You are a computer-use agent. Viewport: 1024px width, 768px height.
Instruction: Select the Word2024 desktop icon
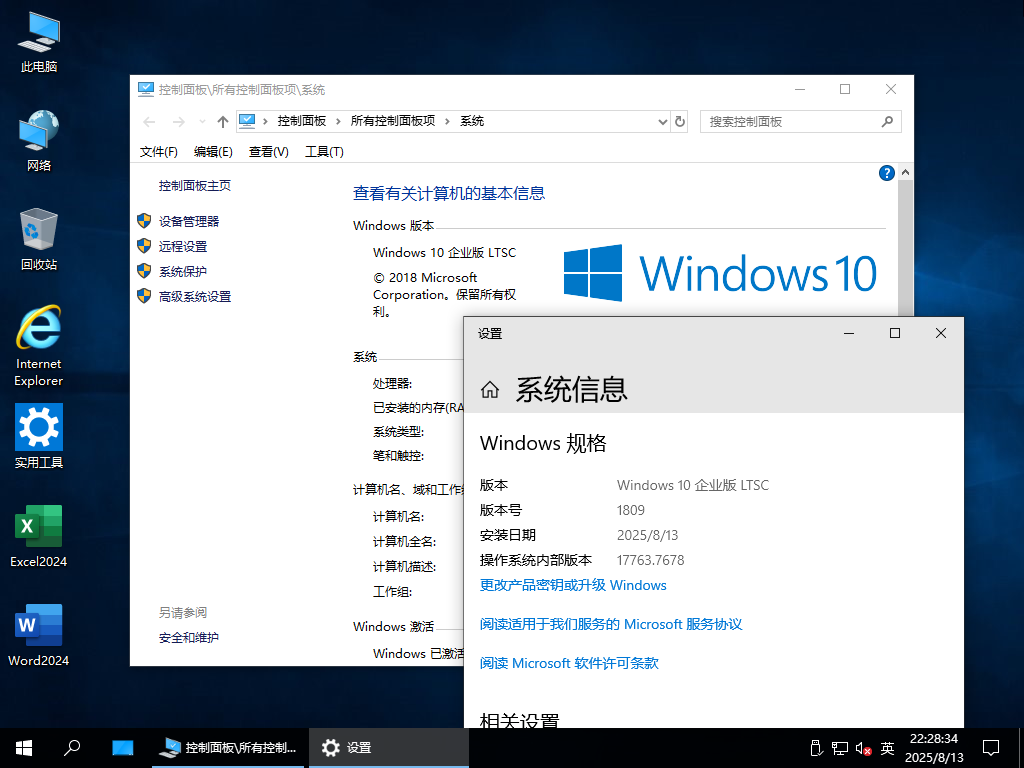point(39,635)
